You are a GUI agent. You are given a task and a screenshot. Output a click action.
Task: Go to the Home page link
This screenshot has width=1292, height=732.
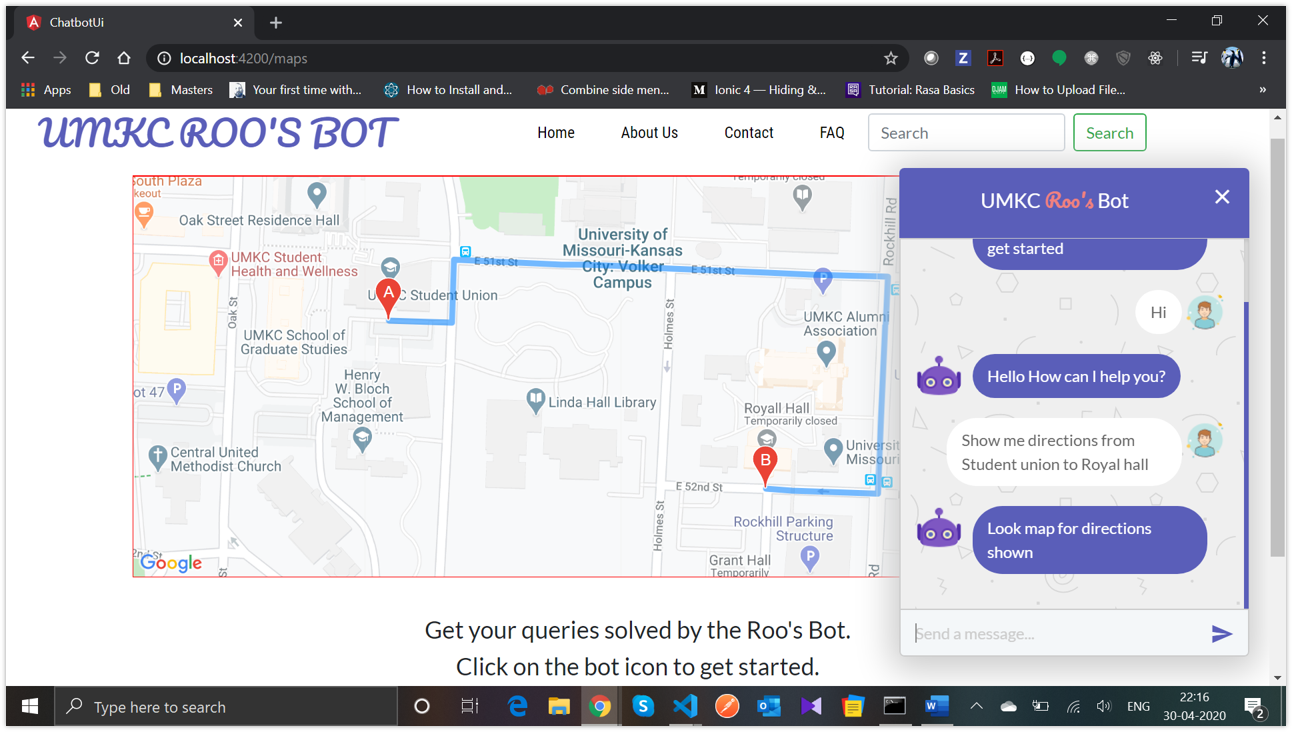click(x=556, y=133)
